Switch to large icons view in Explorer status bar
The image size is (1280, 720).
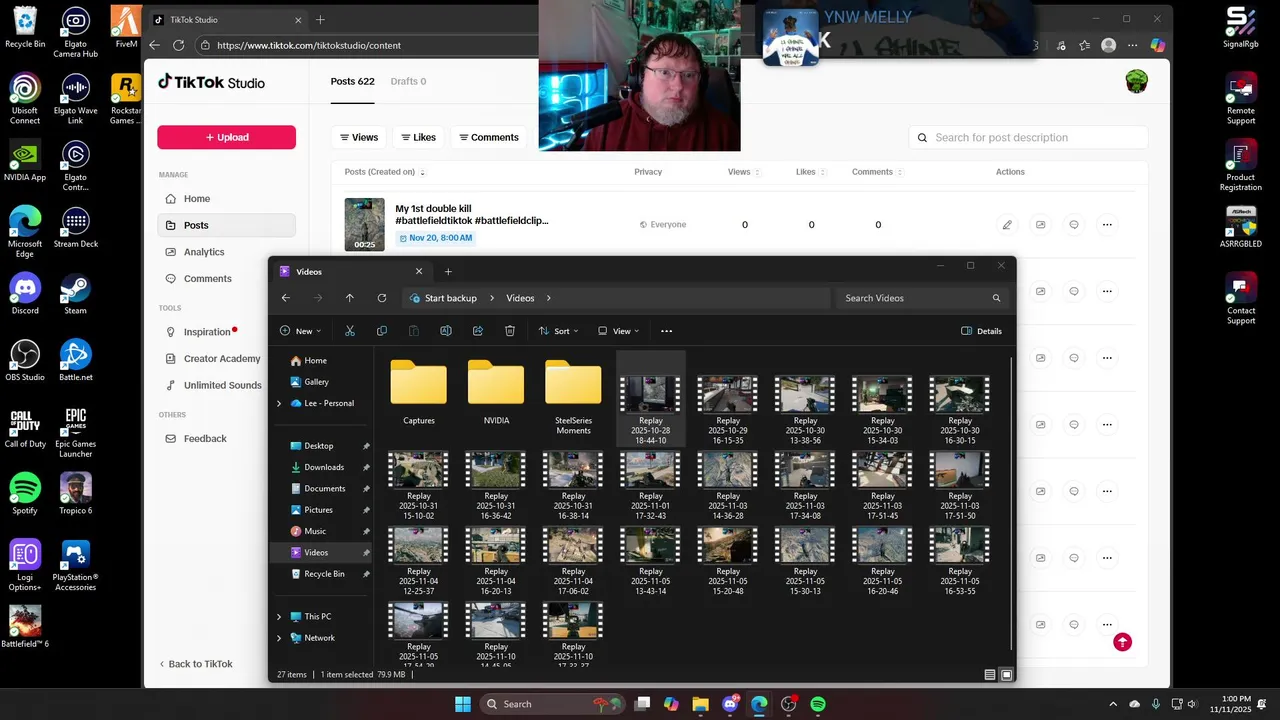coord(1007,675)
